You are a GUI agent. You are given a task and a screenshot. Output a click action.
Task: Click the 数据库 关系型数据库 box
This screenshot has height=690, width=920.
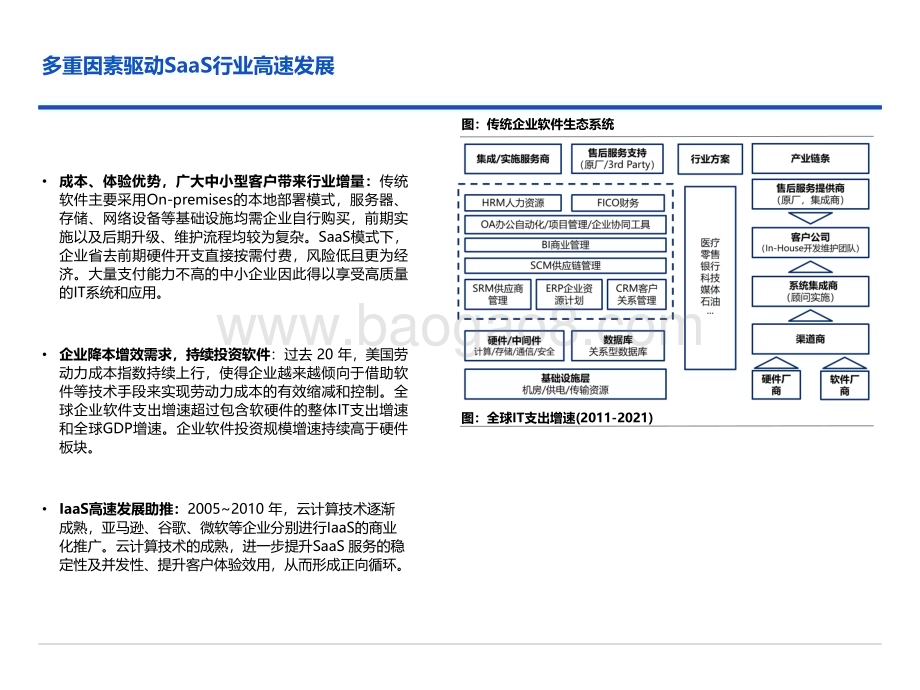click(x=618, y=346)
